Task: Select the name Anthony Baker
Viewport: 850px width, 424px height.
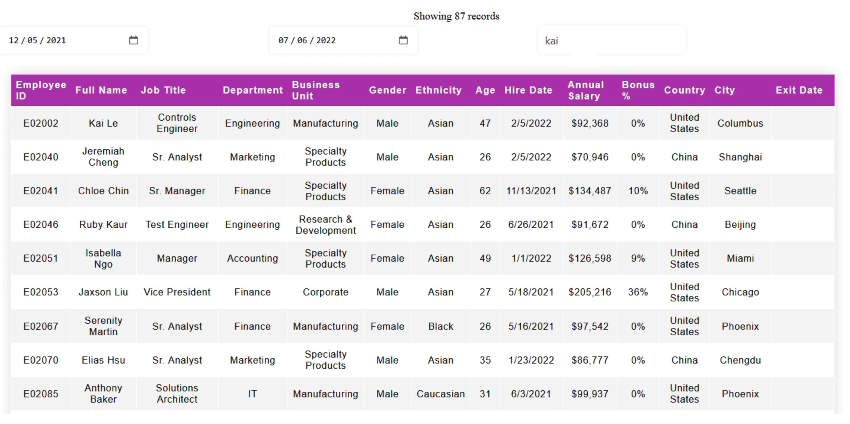Action: click(x=103, y=394)
